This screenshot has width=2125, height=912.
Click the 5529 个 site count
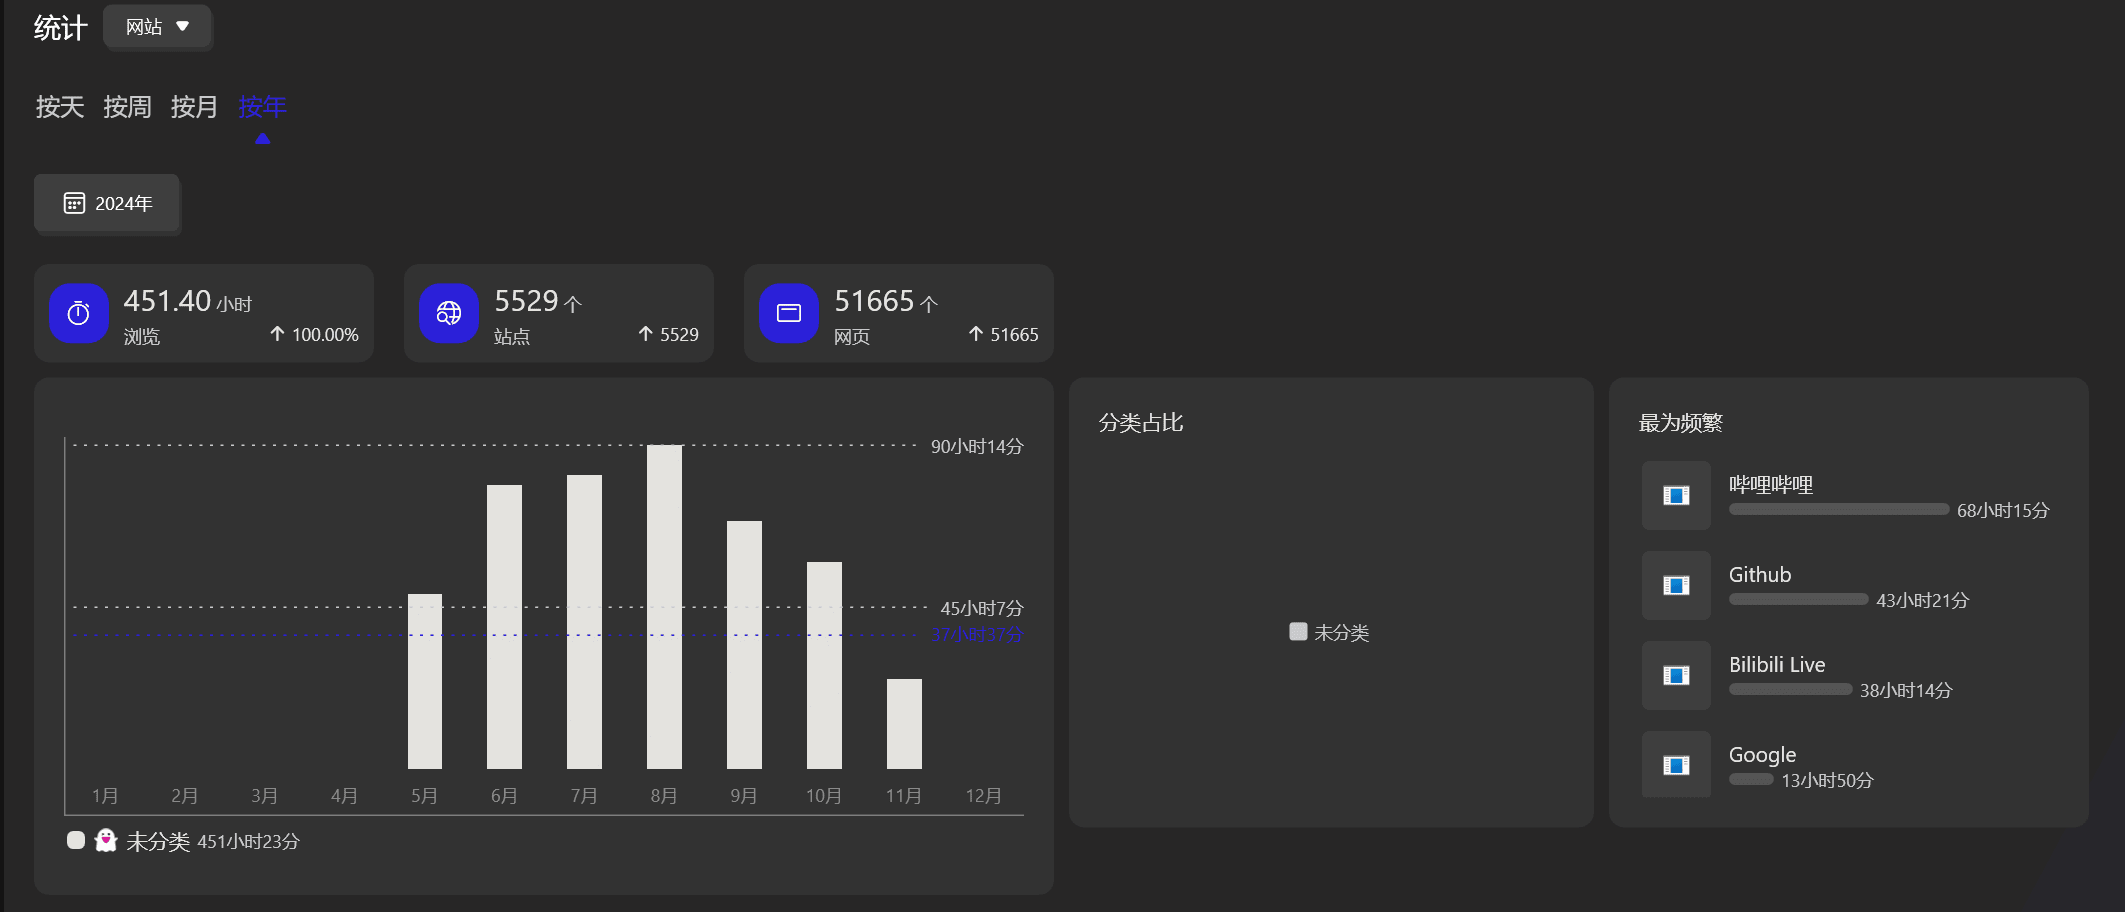538,301
